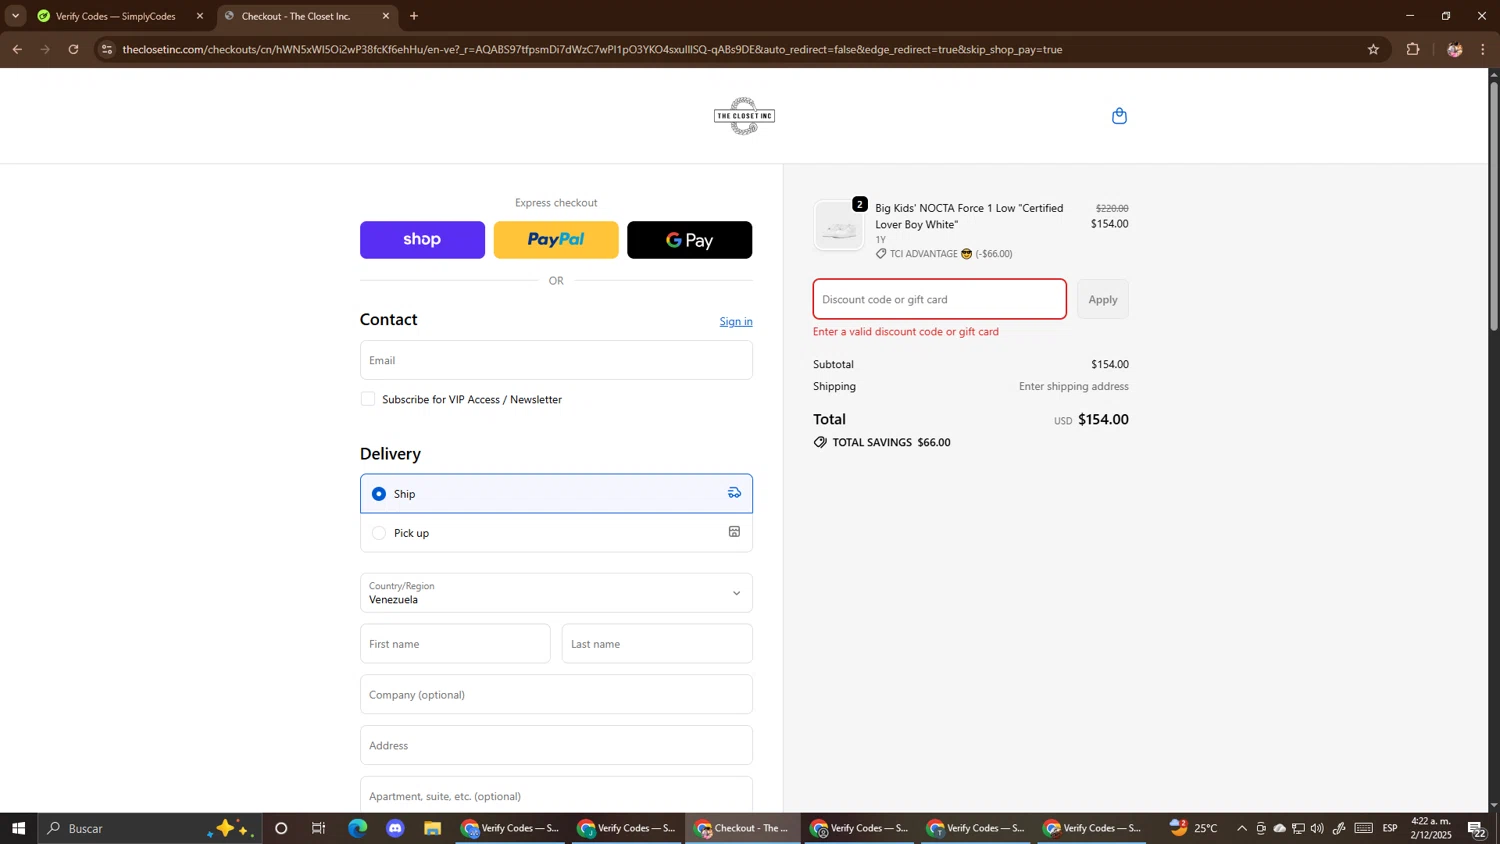Image resolution: width=1500 pixels, height=844 pixels.
Task: Open the Country/Region dropdown
Action: coord(556,593)
